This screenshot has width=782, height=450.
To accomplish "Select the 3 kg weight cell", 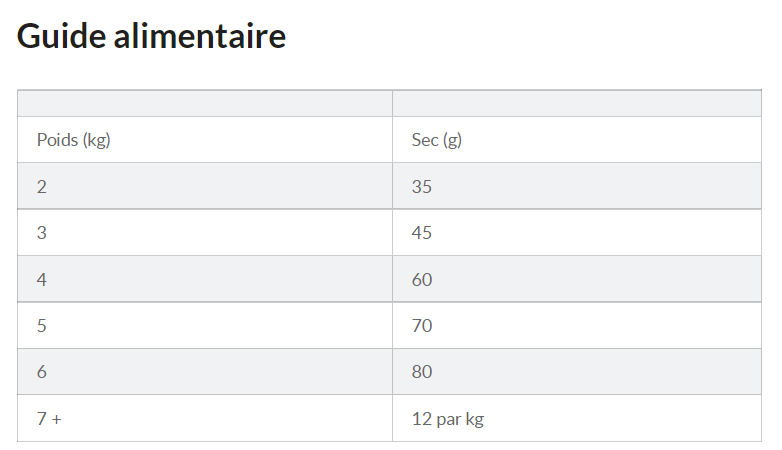I will pos(42,233).
